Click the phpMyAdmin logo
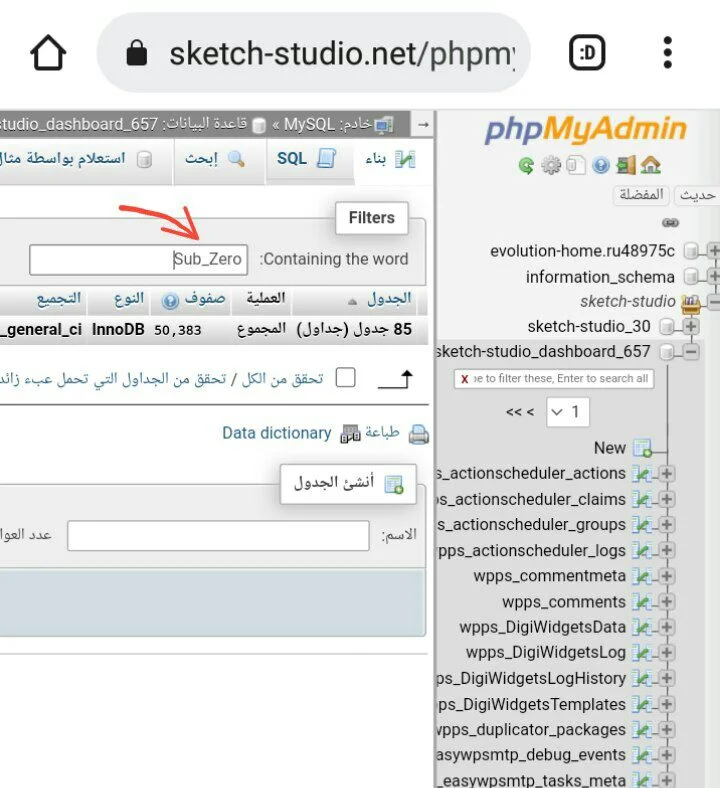 click(x=586, y=130)
